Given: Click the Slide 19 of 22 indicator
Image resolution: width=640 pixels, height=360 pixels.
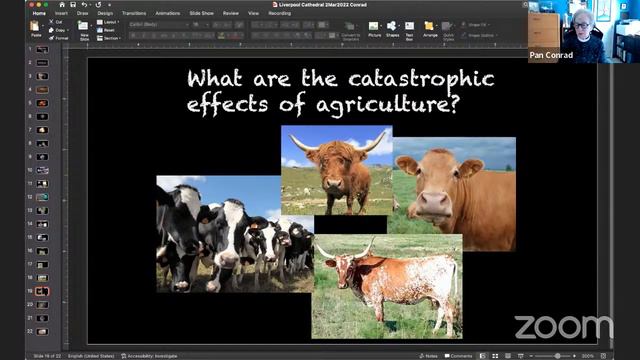Looking at the screenshot, I should pos(47,356).
